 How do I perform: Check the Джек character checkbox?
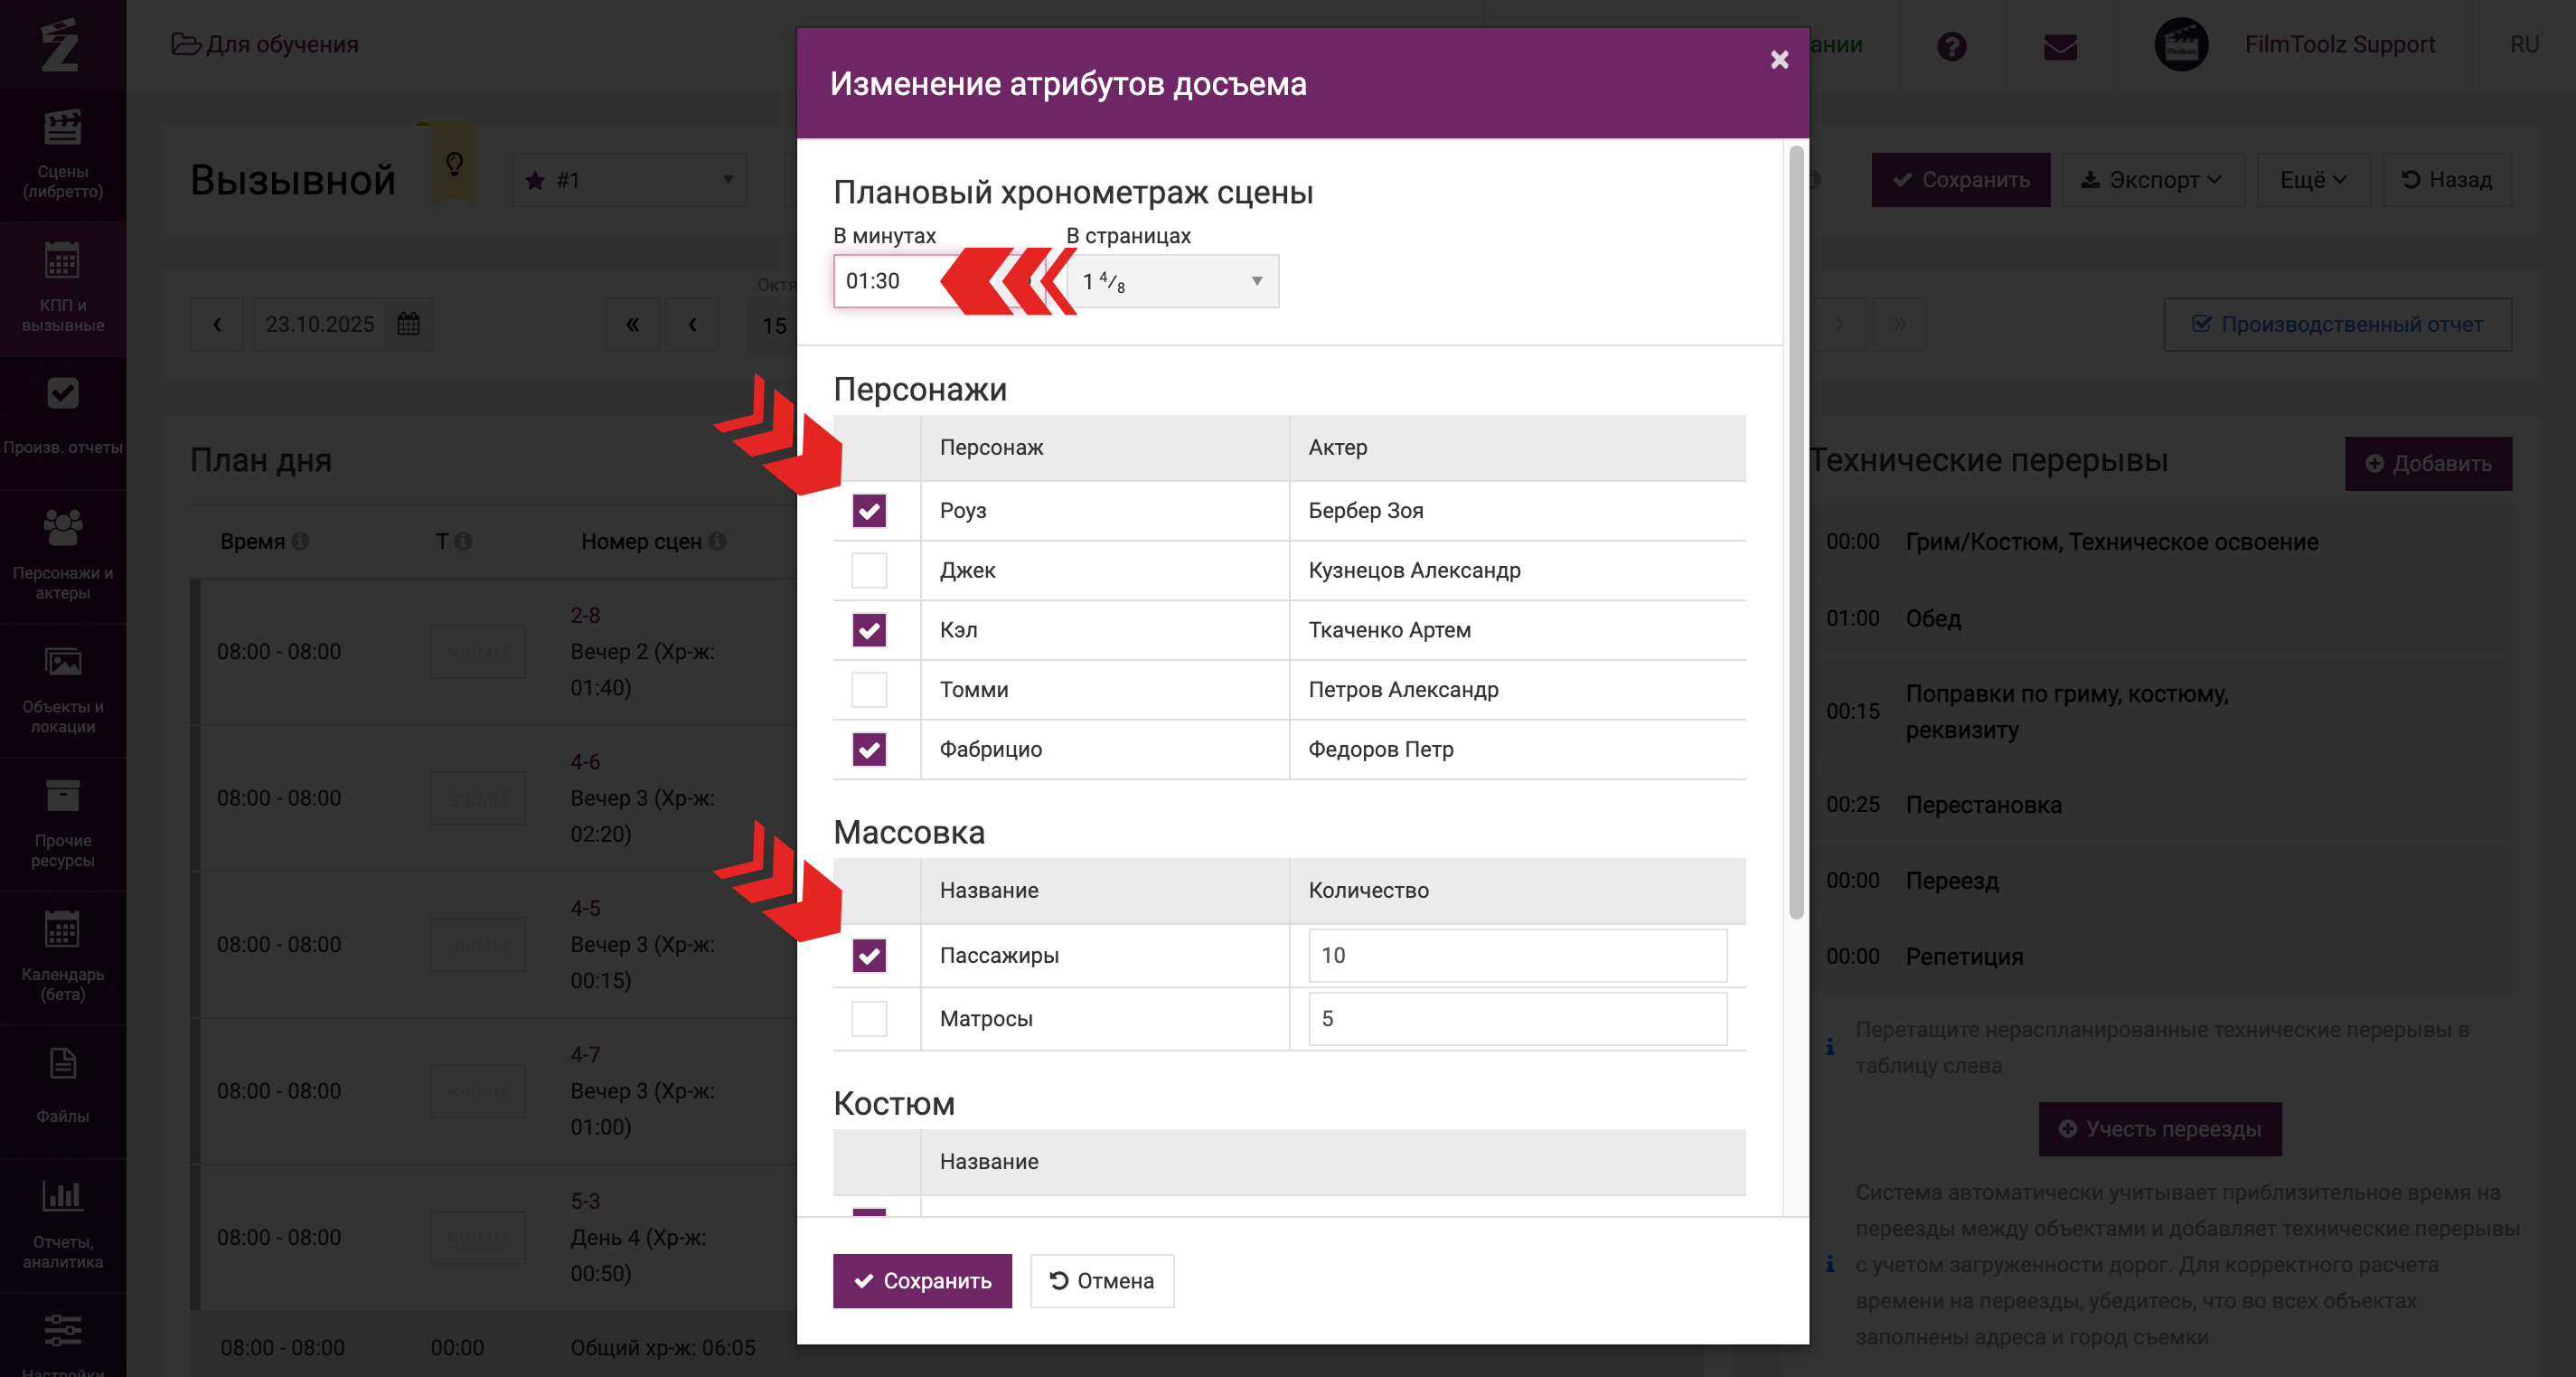click(x=869, y=570)
